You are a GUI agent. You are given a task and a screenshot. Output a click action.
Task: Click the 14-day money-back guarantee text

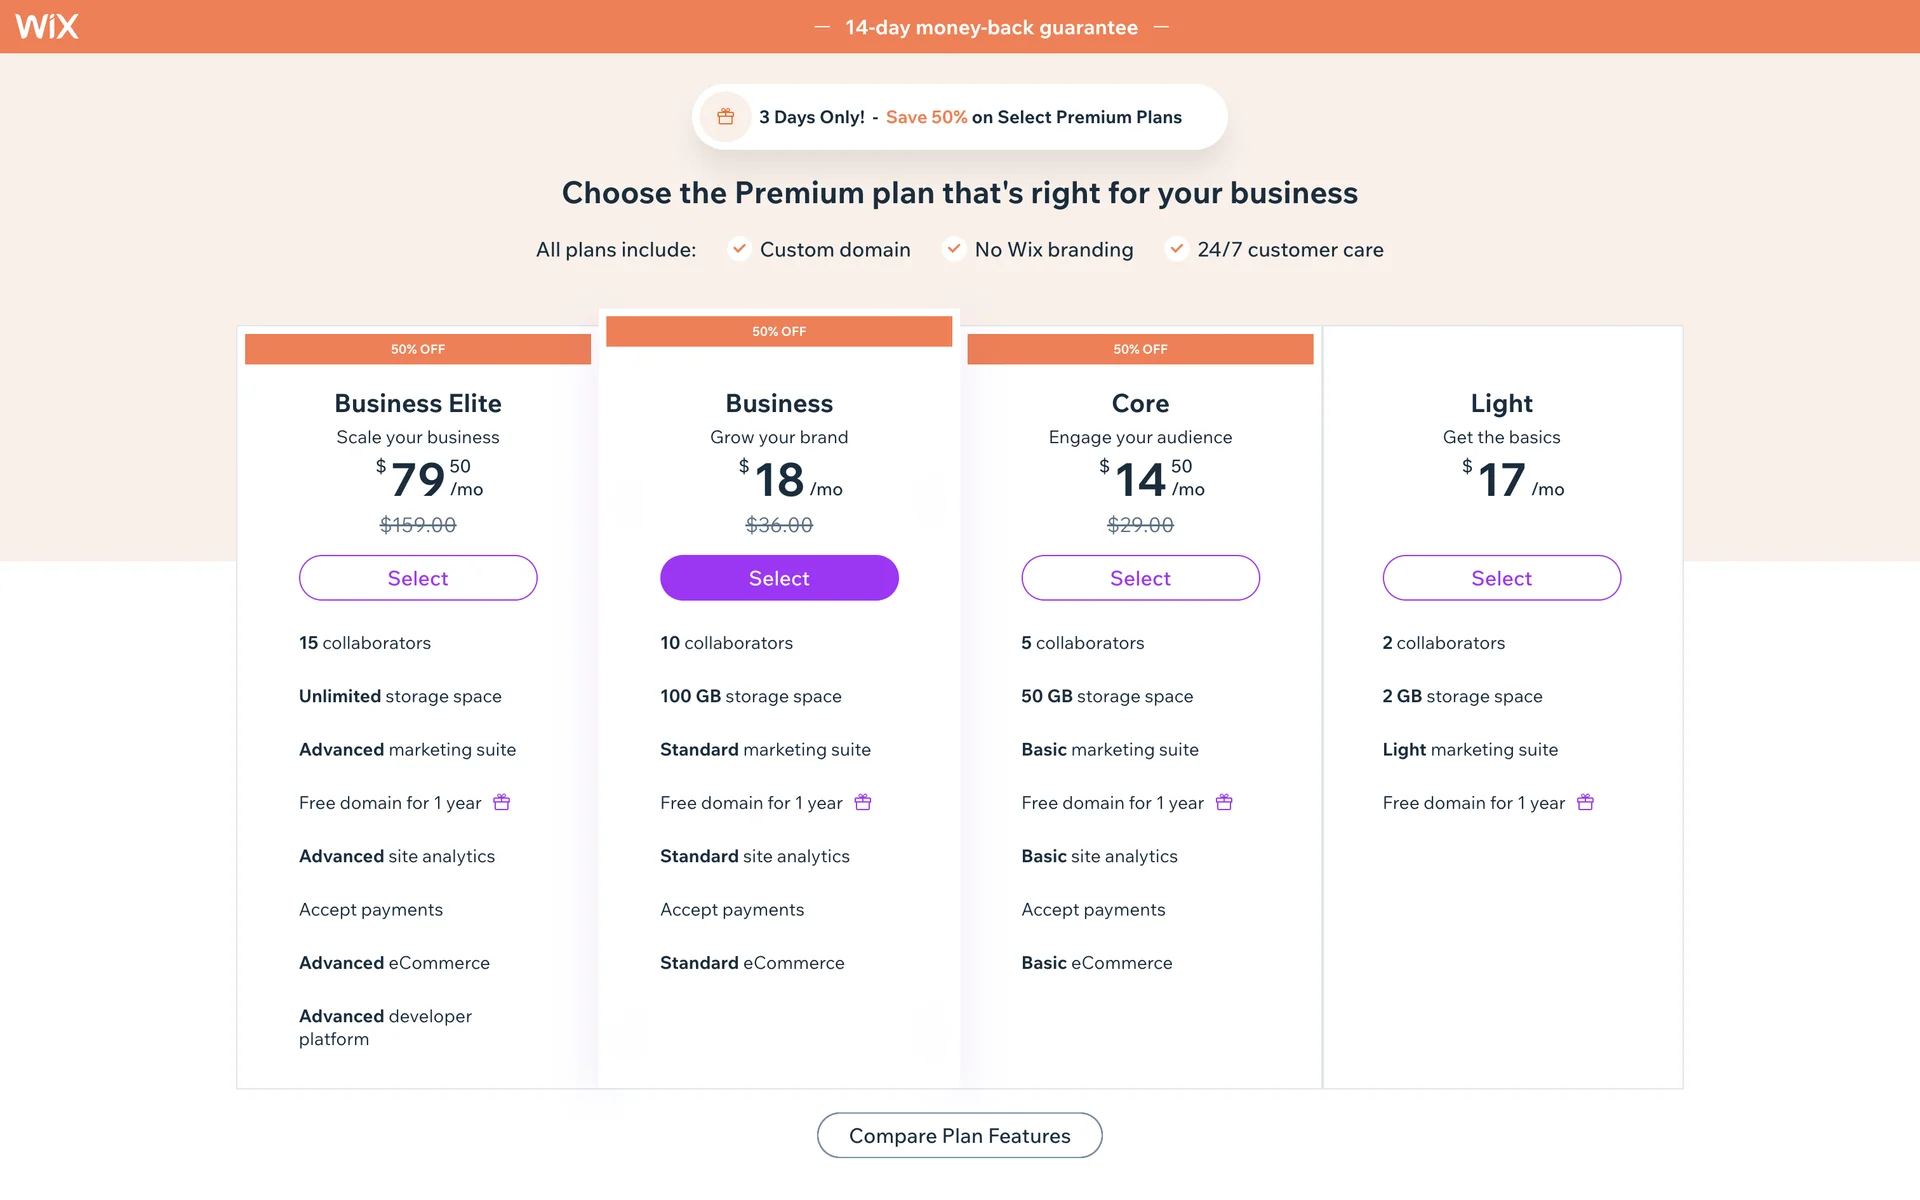click(991, 27)
